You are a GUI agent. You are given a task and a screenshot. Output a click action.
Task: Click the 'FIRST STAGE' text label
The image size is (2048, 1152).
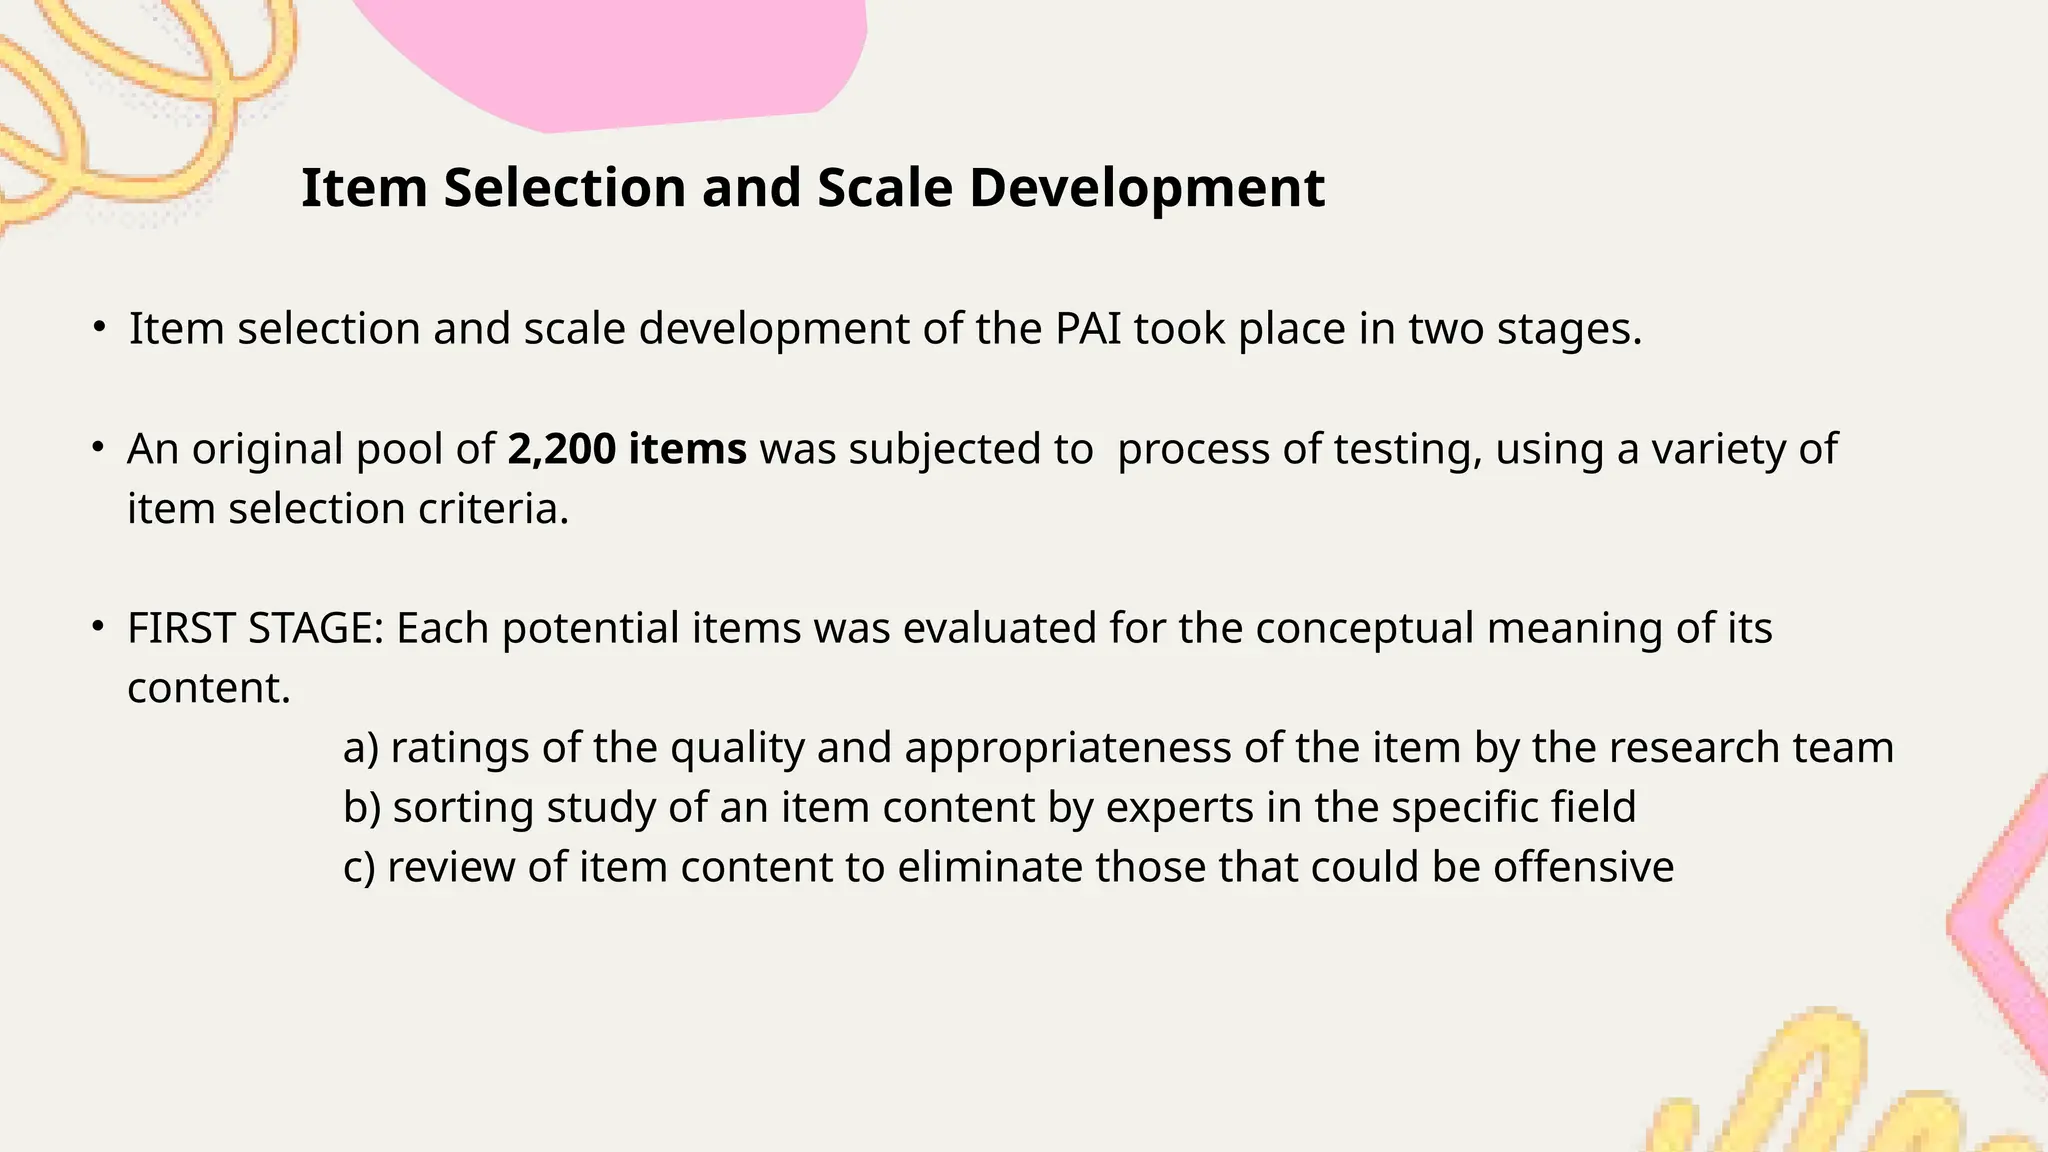255,628
